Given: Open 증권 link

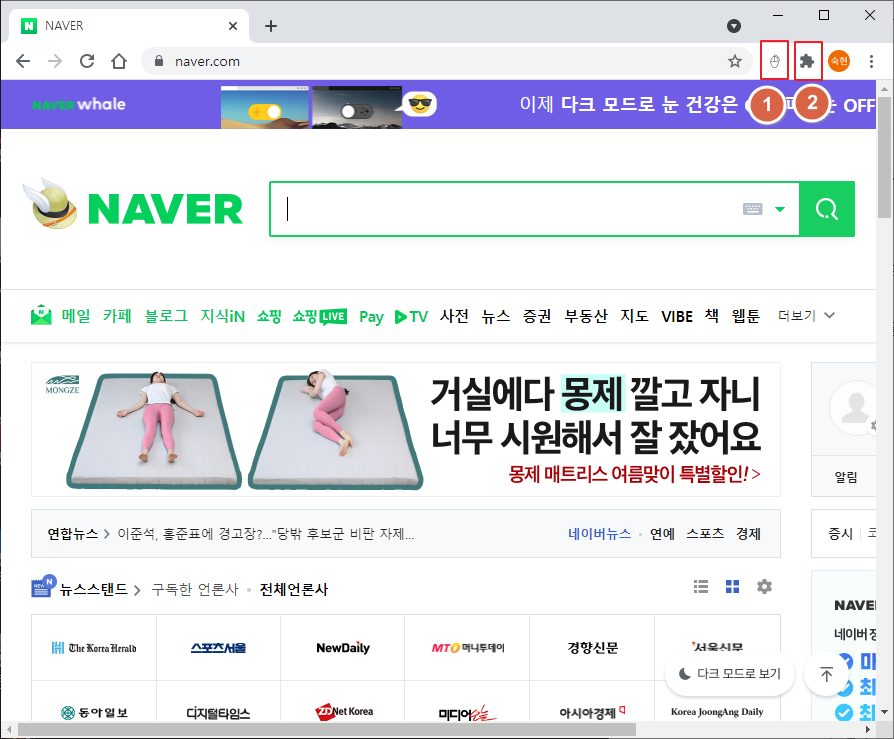Looking at the screenshot, I should pyautogui.click(x=537, y=316).
